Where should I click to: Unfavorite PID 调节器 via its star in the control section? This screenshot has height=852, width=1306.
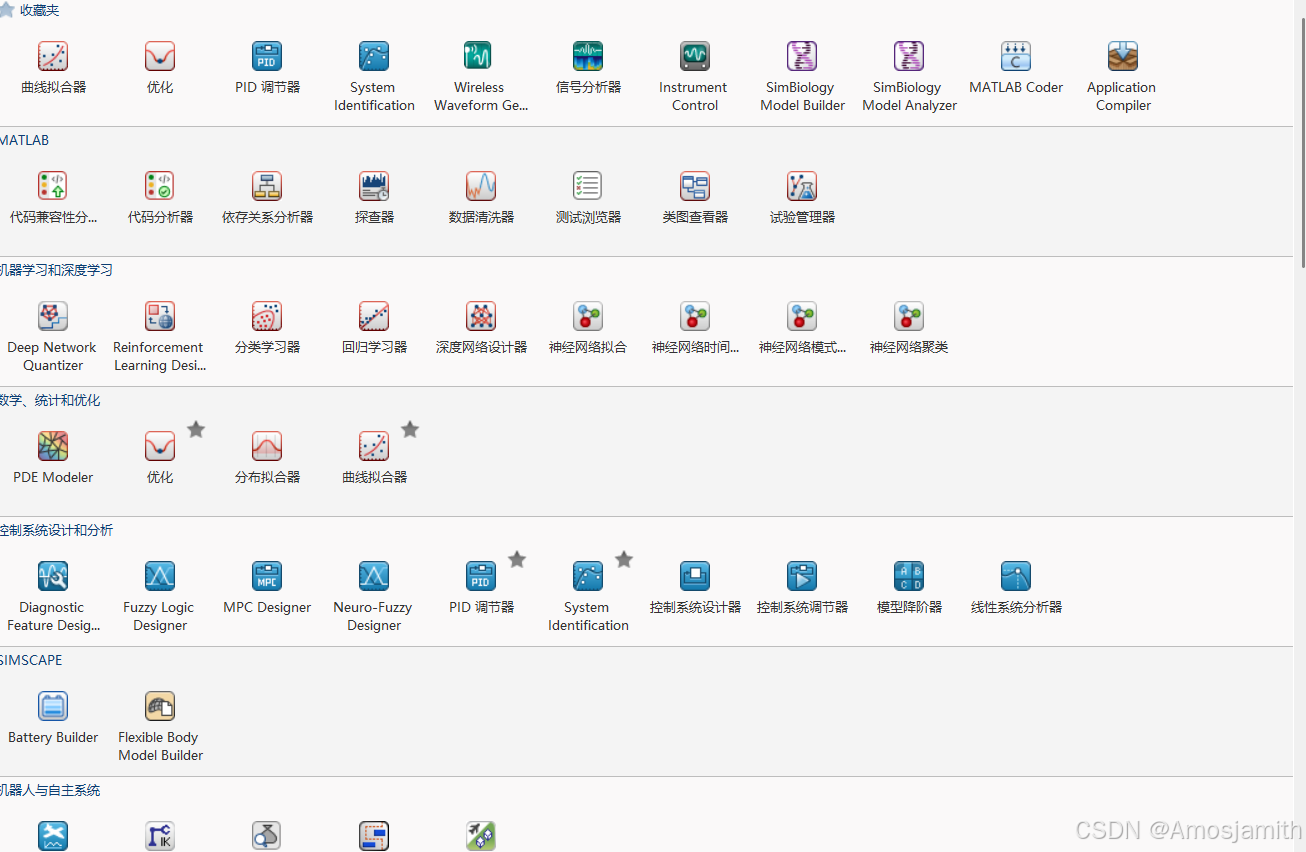517,559
